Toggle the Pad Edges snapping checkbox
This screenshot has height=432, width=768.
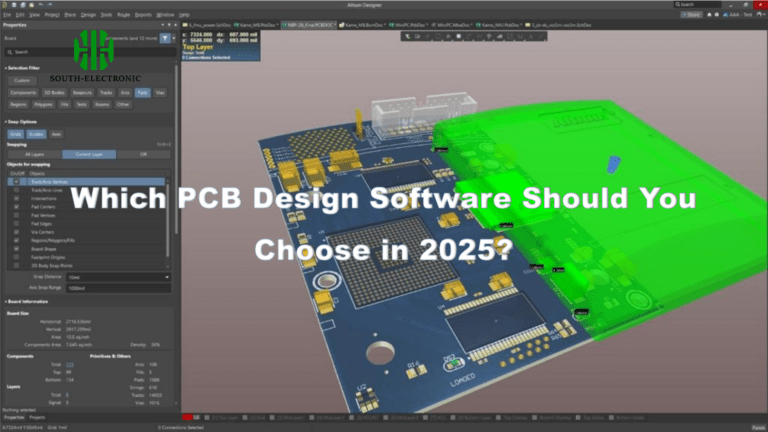click(16, 223)
